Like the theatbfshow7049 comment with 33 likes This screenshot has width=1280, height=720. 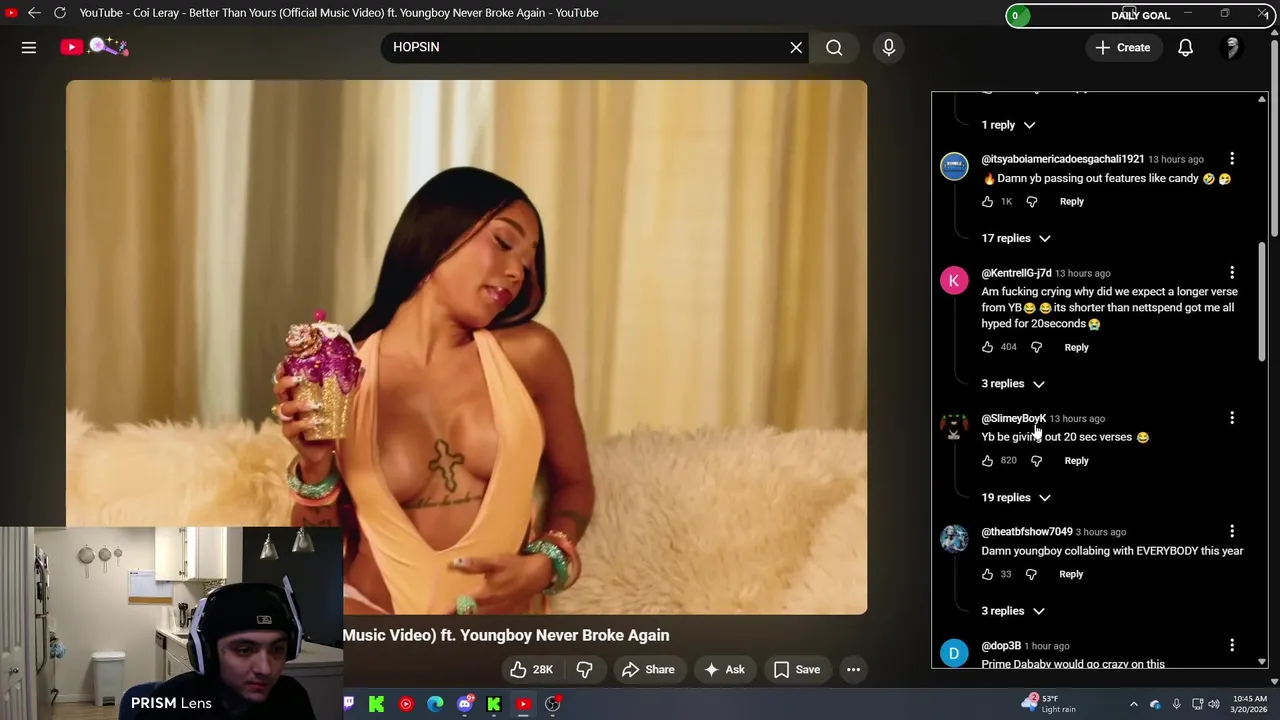click(x=987, y=575)
